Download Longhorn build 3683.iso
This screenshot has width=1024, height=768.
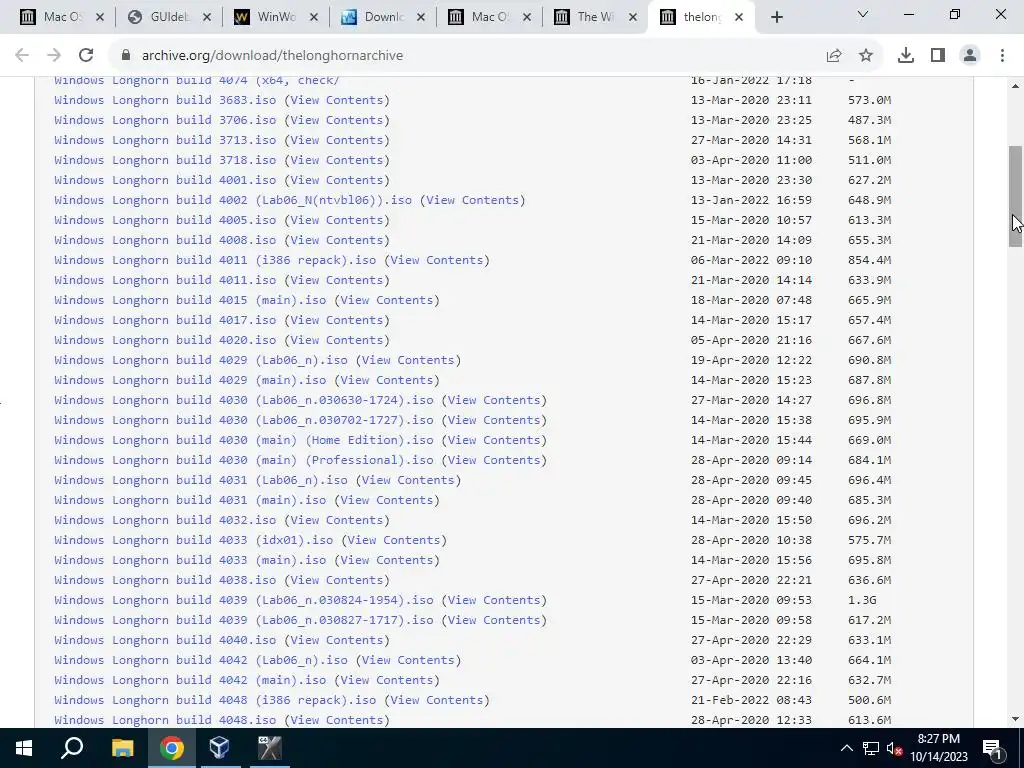[165, 100]
